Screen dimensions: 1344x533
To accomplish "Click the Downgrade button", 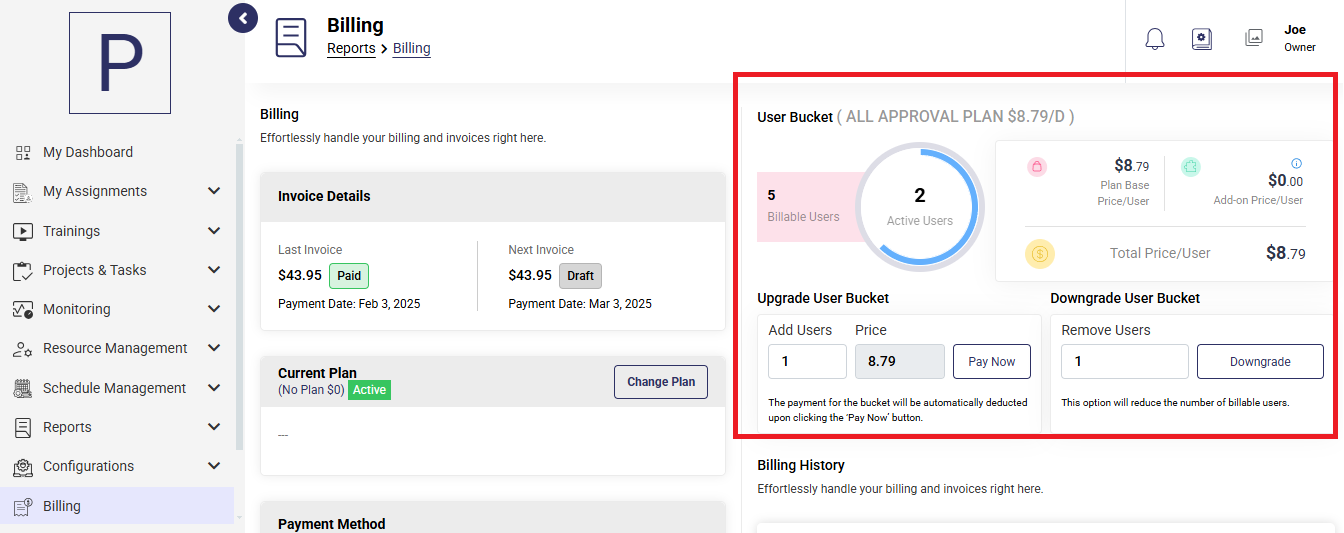I will pos(1260,362).
